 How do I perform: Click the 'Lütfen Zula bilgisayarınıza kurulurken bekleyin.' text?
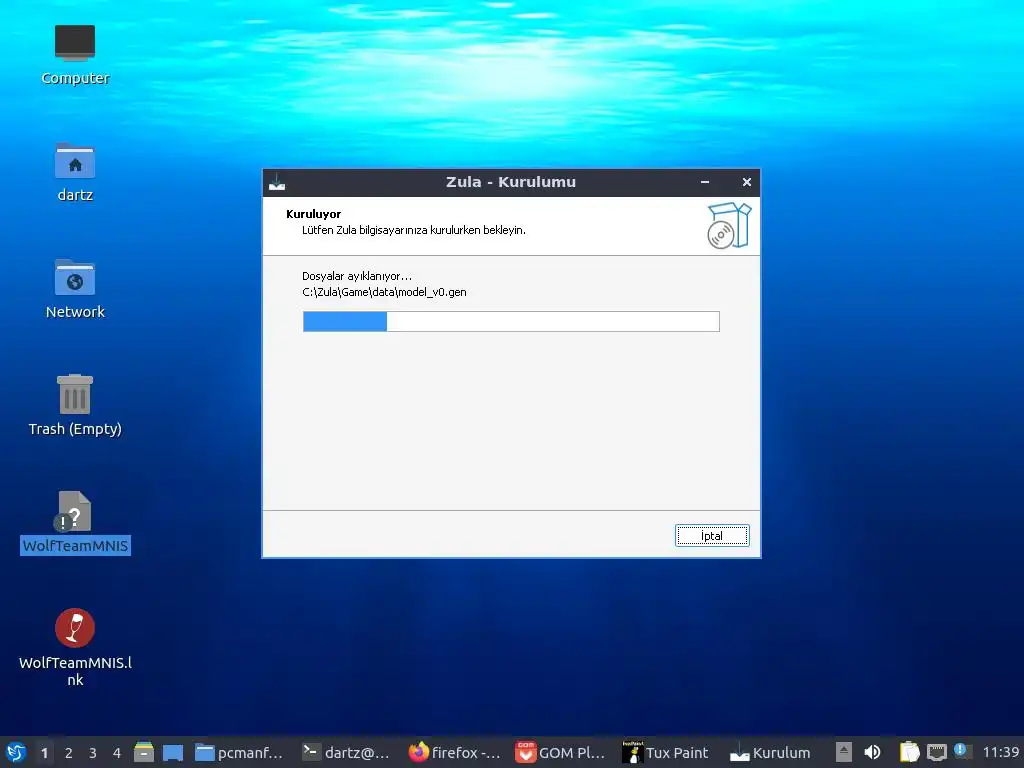413,230
